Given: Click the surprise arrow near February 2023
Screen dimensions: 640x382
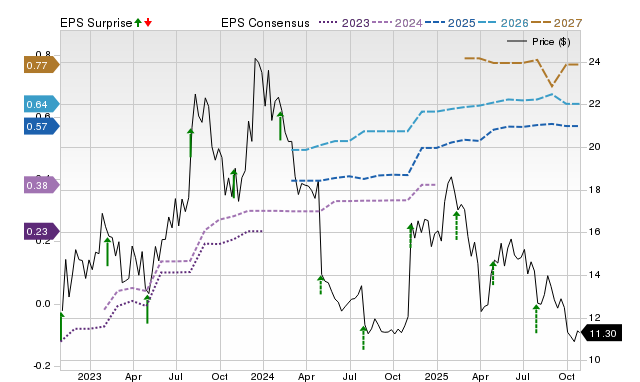Looking at the screenshot, I should click(107, 252).
